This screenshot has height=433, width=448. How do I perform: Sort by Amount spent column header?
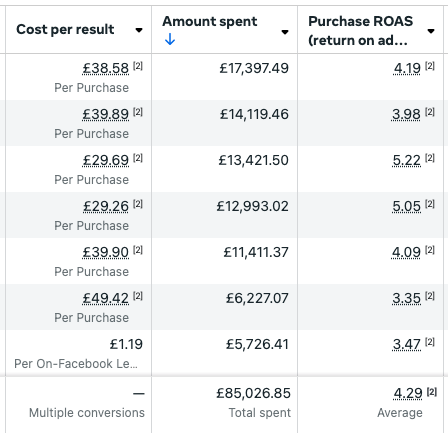click(x=210, y=22)
